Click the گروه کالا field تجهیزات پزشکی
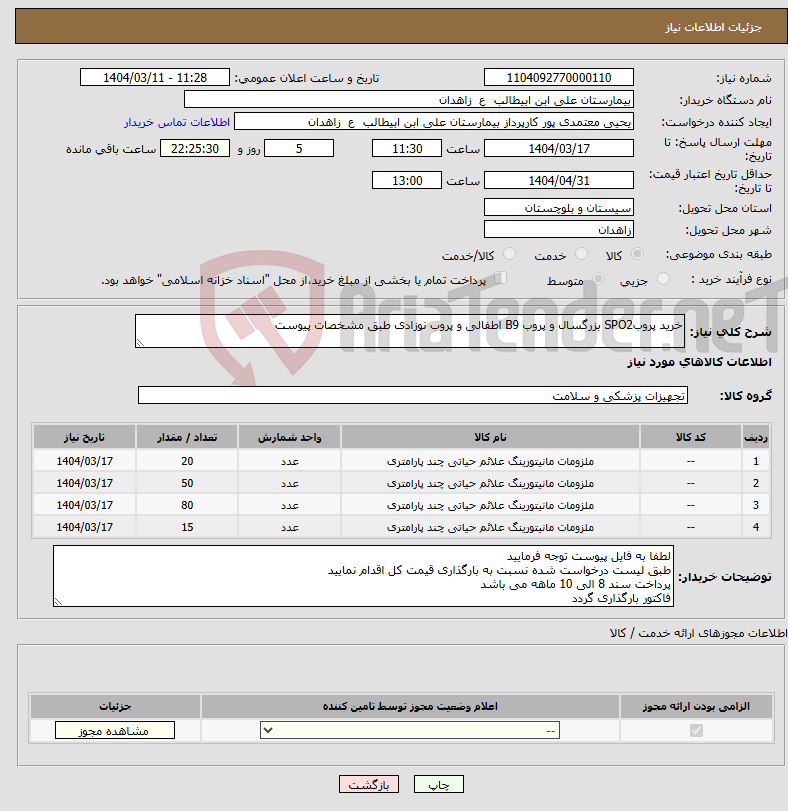 pos(413,395)
